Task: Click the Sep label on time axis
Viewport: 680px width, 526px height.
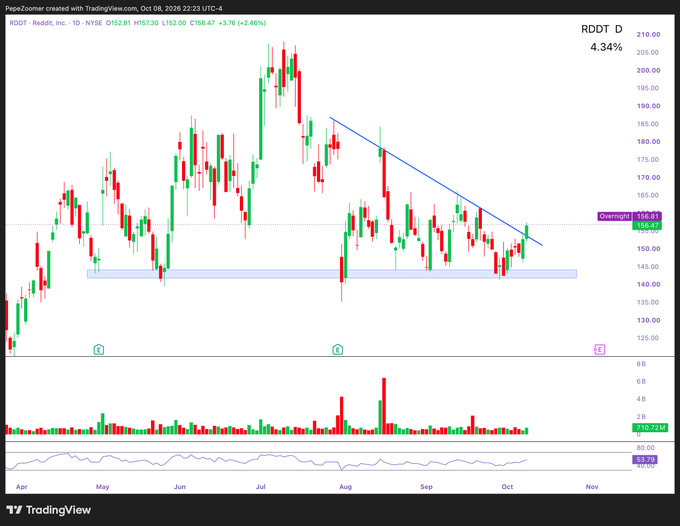Action: (x=426, y=487)
